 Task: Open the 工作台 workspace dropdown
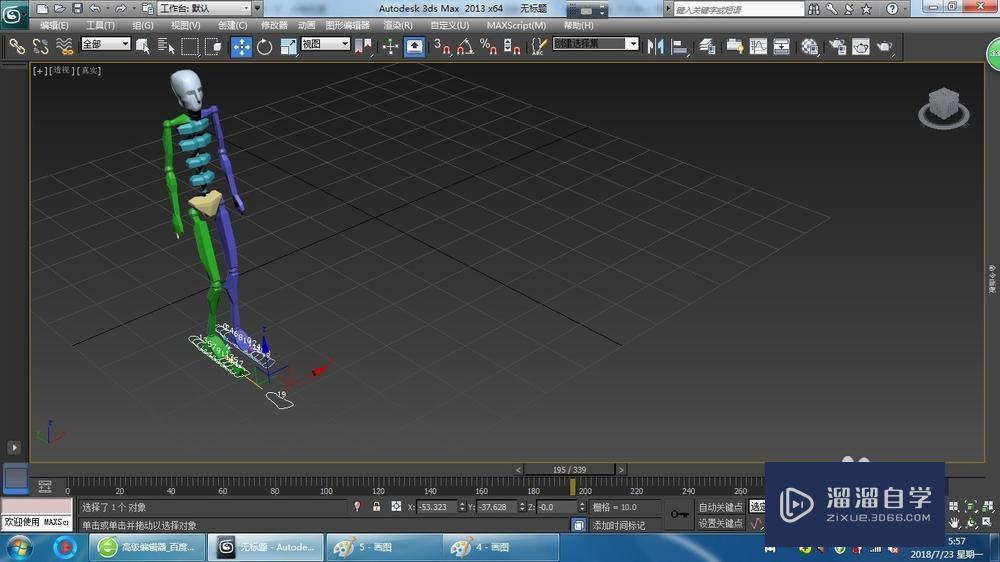[204, 8]
